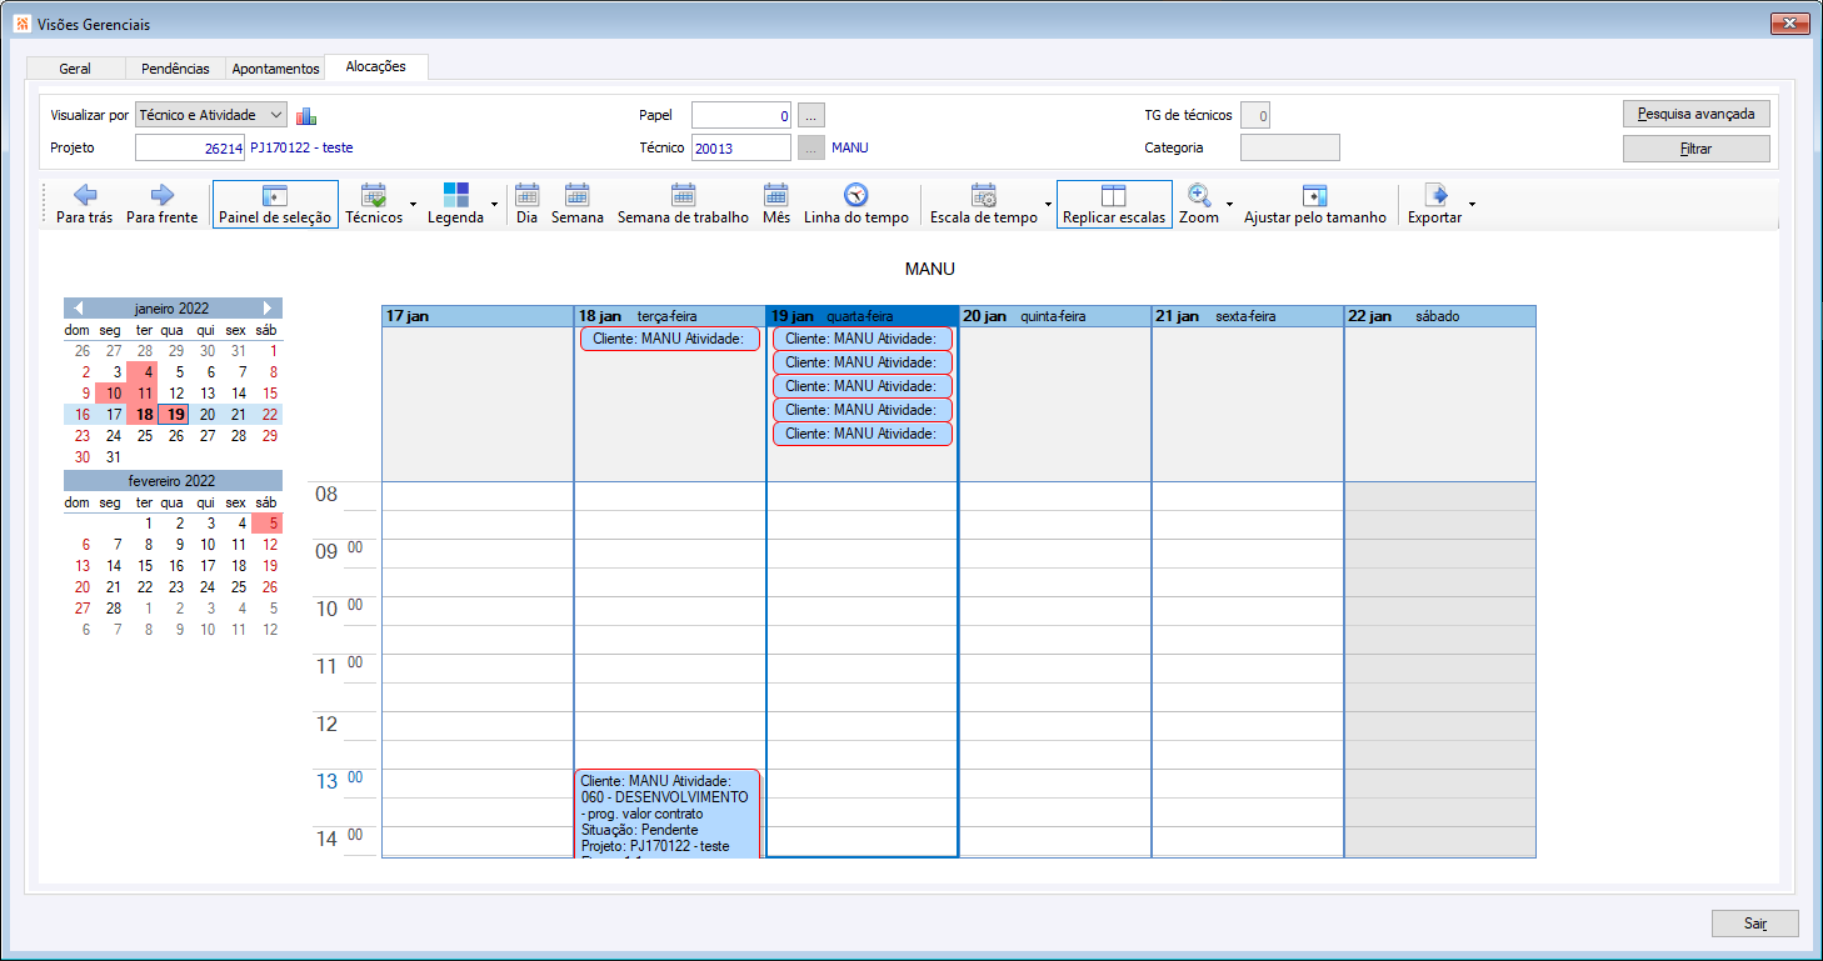Click Ajustar pelo tamanho icon
Viewport: 1823px width, 961px height.
[x=1315, y=194]
